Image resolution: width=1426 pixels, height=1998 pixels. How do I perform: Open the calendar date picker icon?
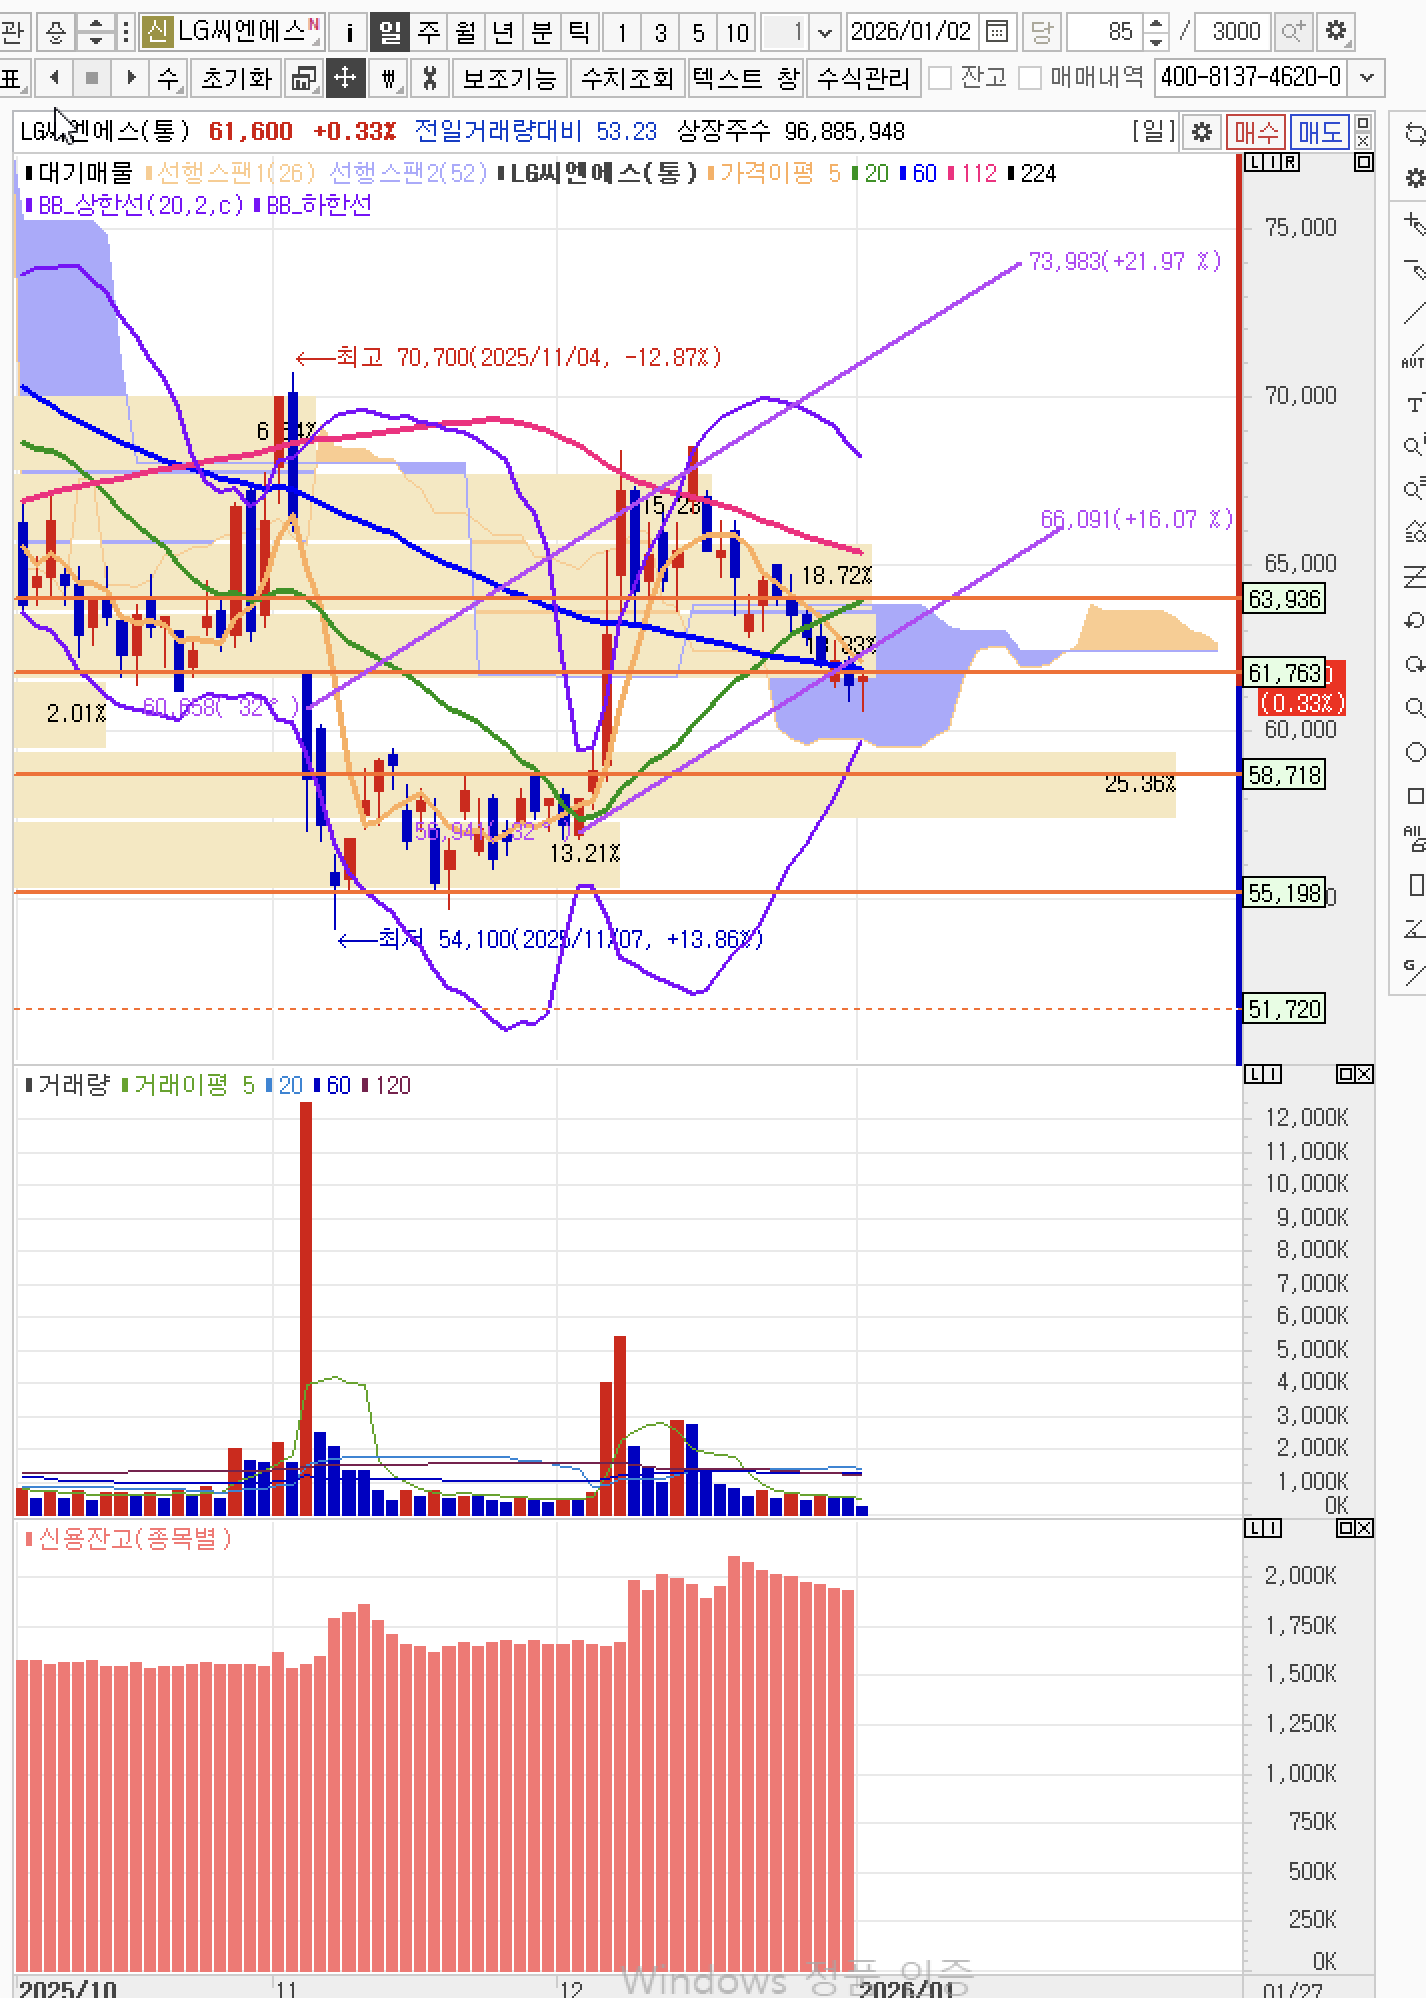[x=996, y=32]
